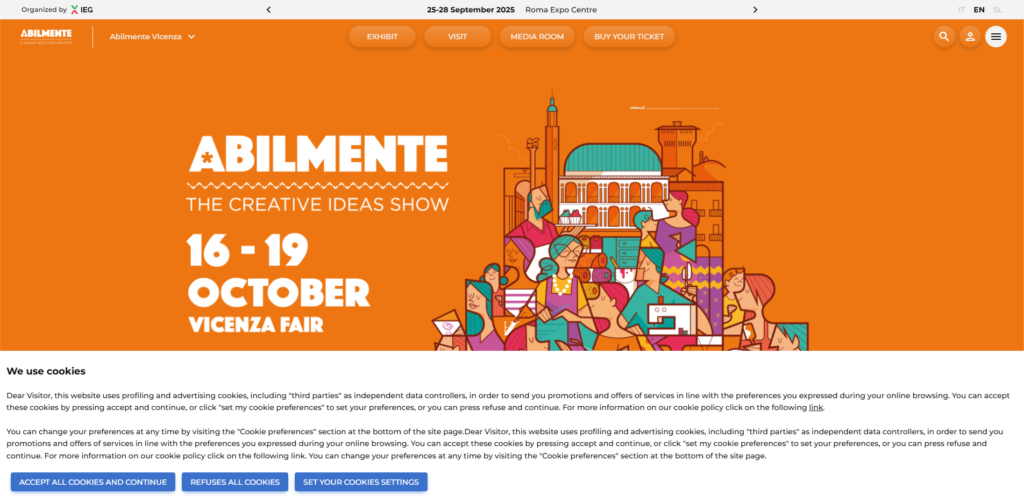Image resolution: width=1024 pixels, height=502 pixels.
Task: Click 'Roma Expo Centre' text
Action: [x=561, y=10]
